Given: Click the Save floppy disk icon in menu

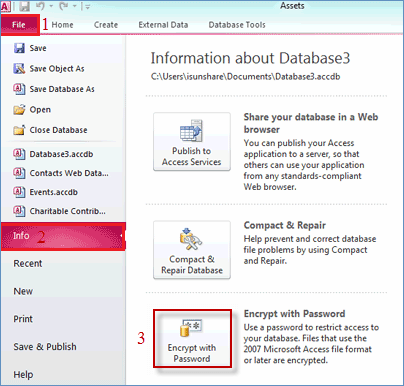Looking at the screenshot, I should [x=19, y=48].
